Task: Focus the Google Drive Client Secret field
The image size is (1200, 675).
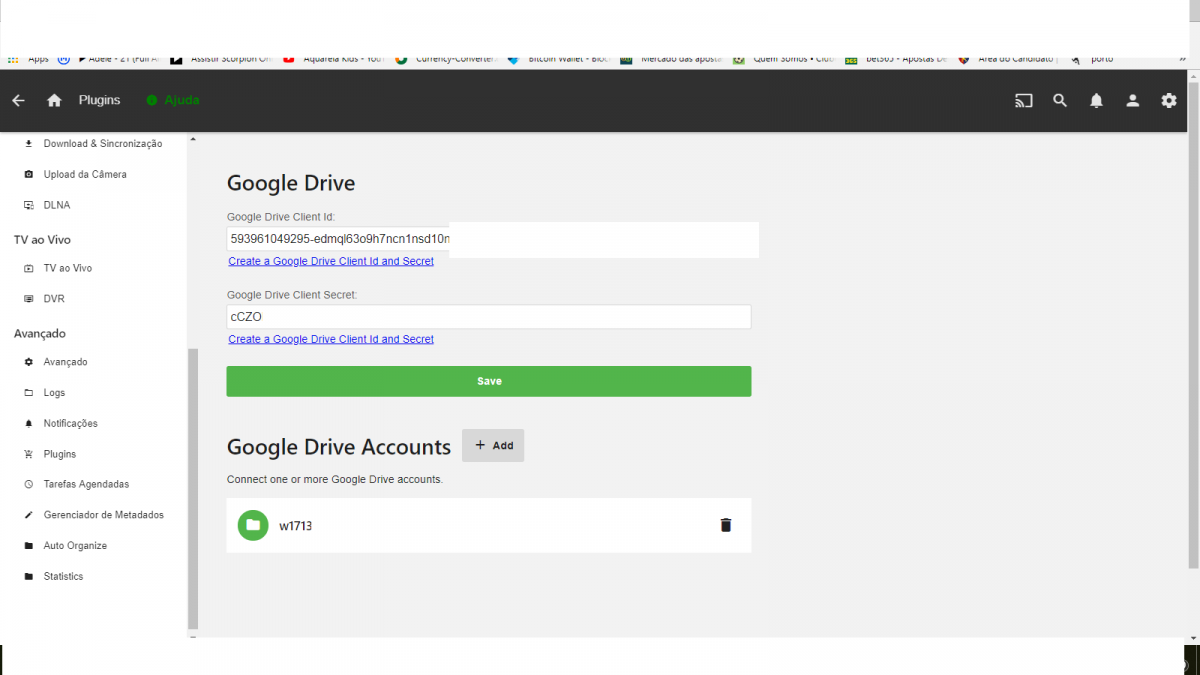Action: [488, 317]
